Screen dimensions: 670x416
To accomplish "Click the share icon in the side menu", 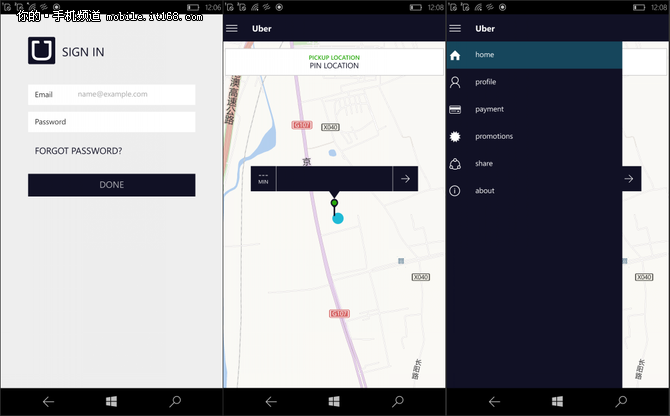I will tap(456, 163).
